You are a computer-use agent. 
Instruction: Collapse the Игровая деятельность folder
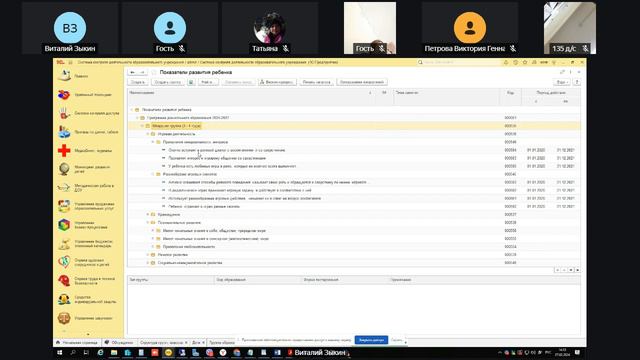click(147, 134)
